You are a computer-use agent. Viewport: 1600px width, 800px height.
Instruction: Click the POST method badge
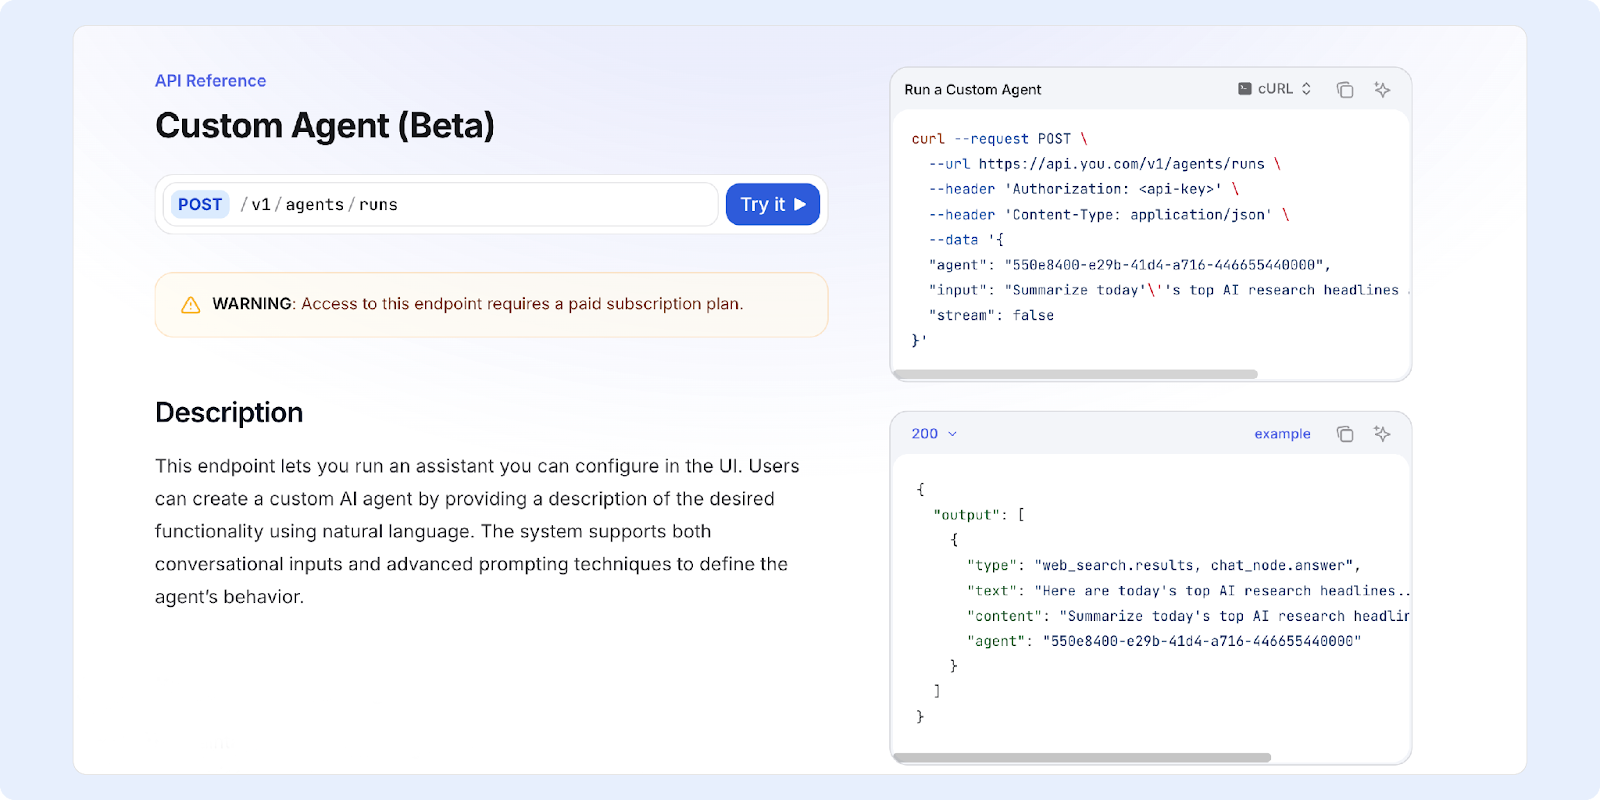(200, 204)
